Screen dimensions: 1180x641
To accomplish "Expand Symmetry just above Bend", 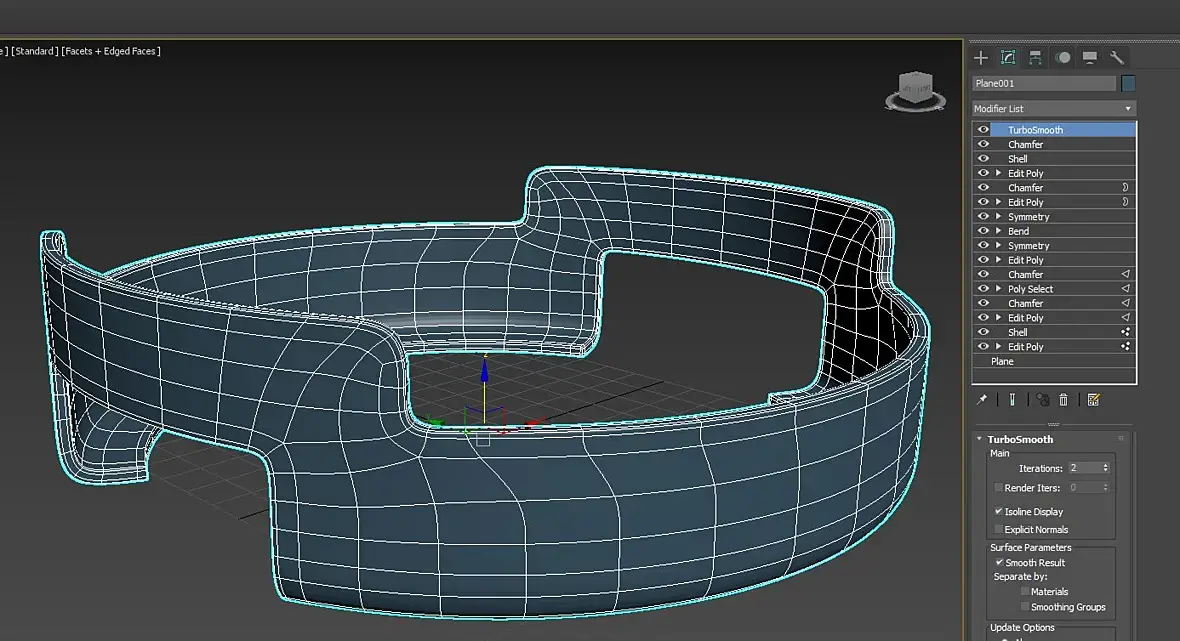I will coord(999,217).
